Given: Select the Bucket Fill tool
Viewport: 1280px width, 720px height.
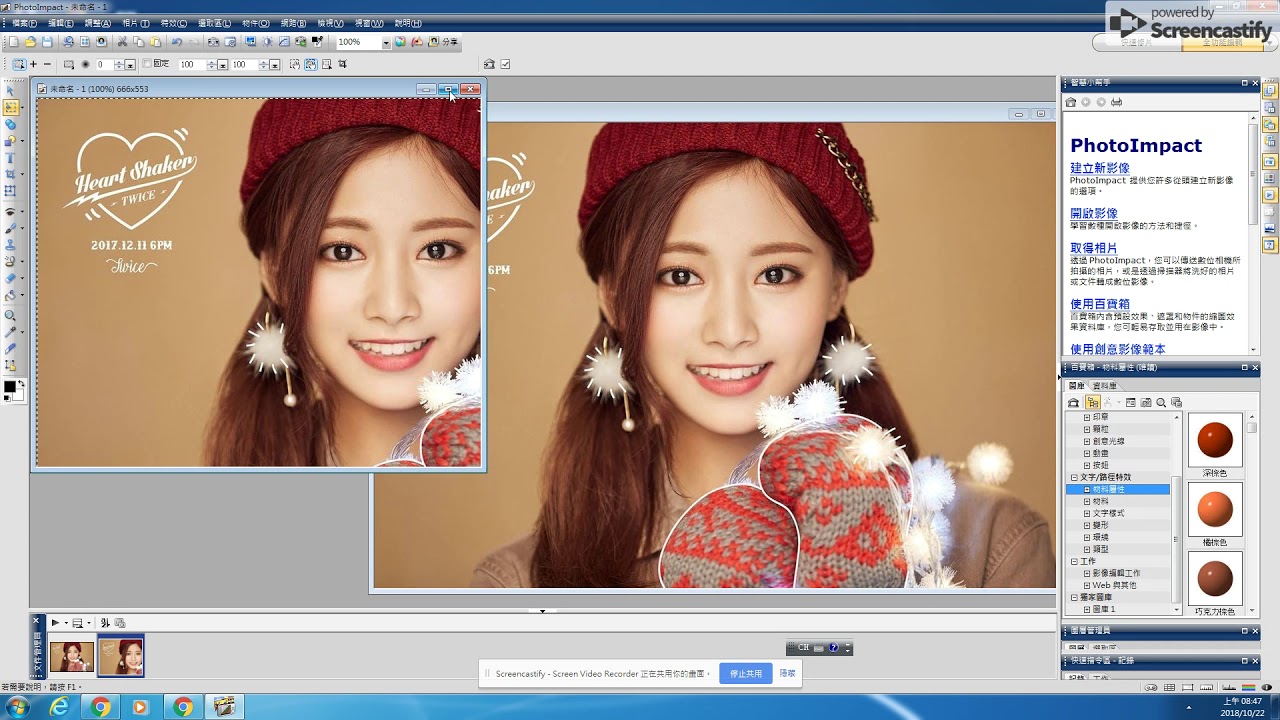Looking at the screenshot, I should (x=11, y=295).
